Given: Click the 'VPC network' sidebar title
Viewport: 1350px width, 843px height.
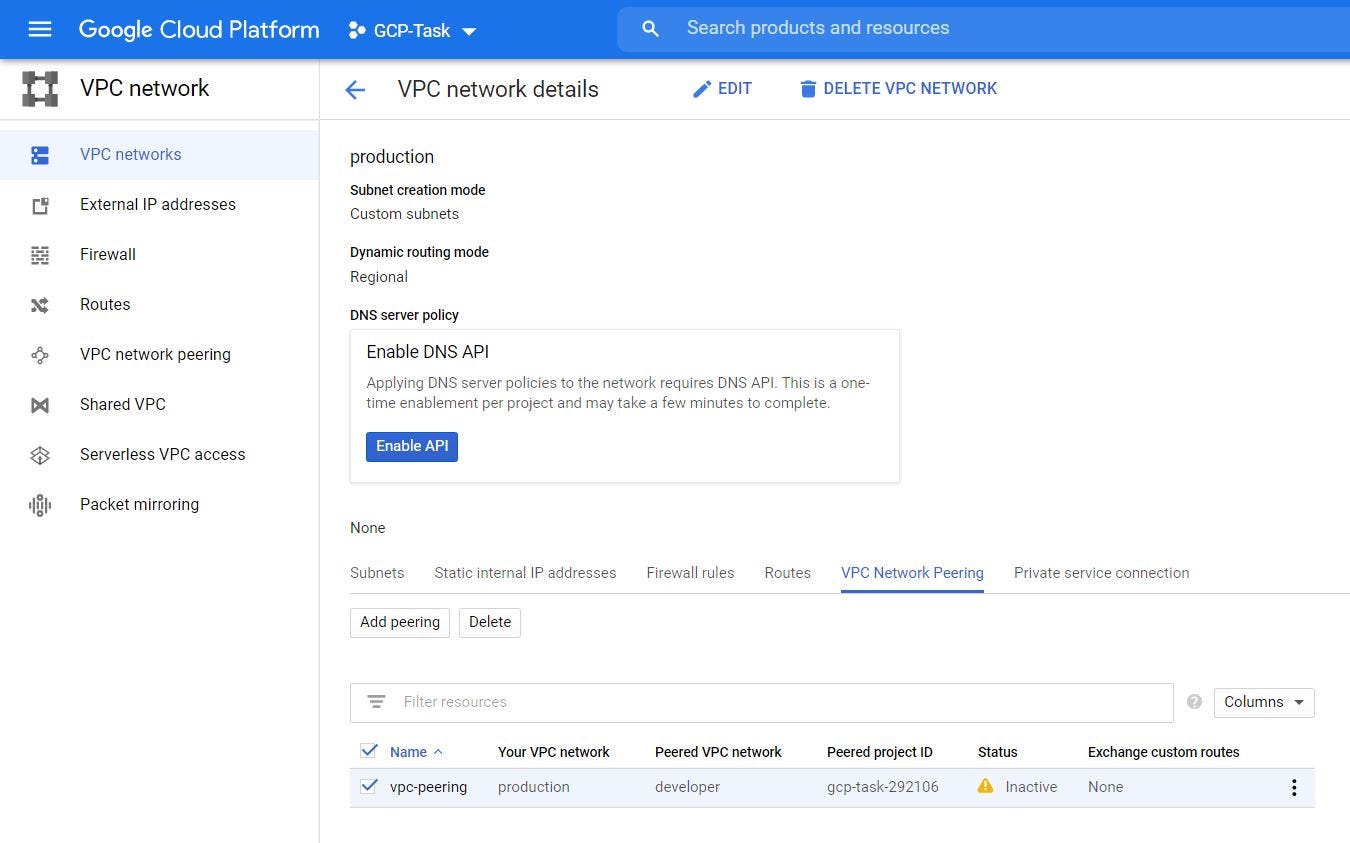Looking at the screenshot, I should pyautogui.click(x=145, y=88).
